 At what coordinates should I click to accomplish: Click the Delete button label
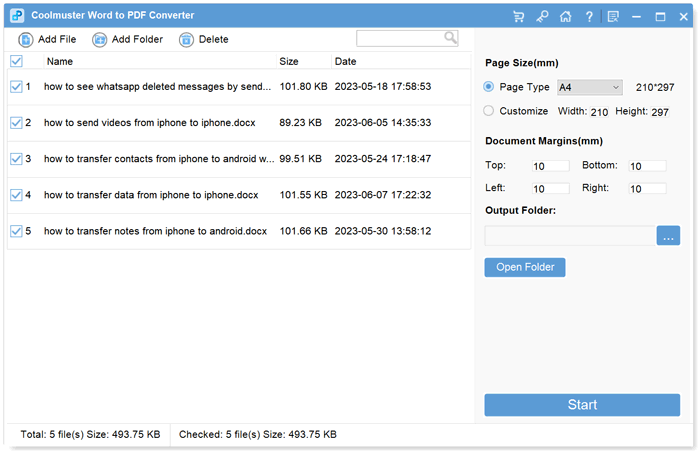213,39
